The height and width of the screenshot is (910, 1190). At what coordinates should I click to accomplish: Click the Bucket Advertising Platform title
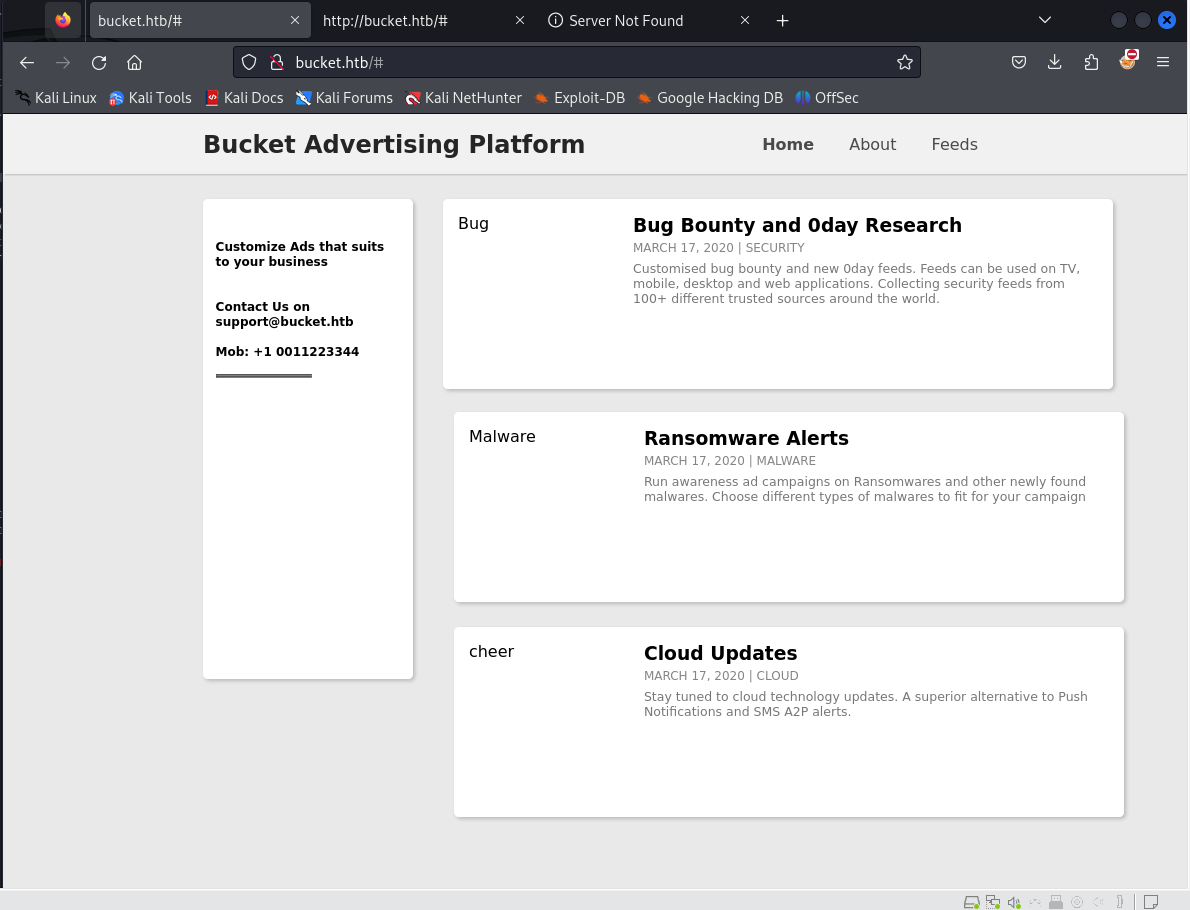394,144
